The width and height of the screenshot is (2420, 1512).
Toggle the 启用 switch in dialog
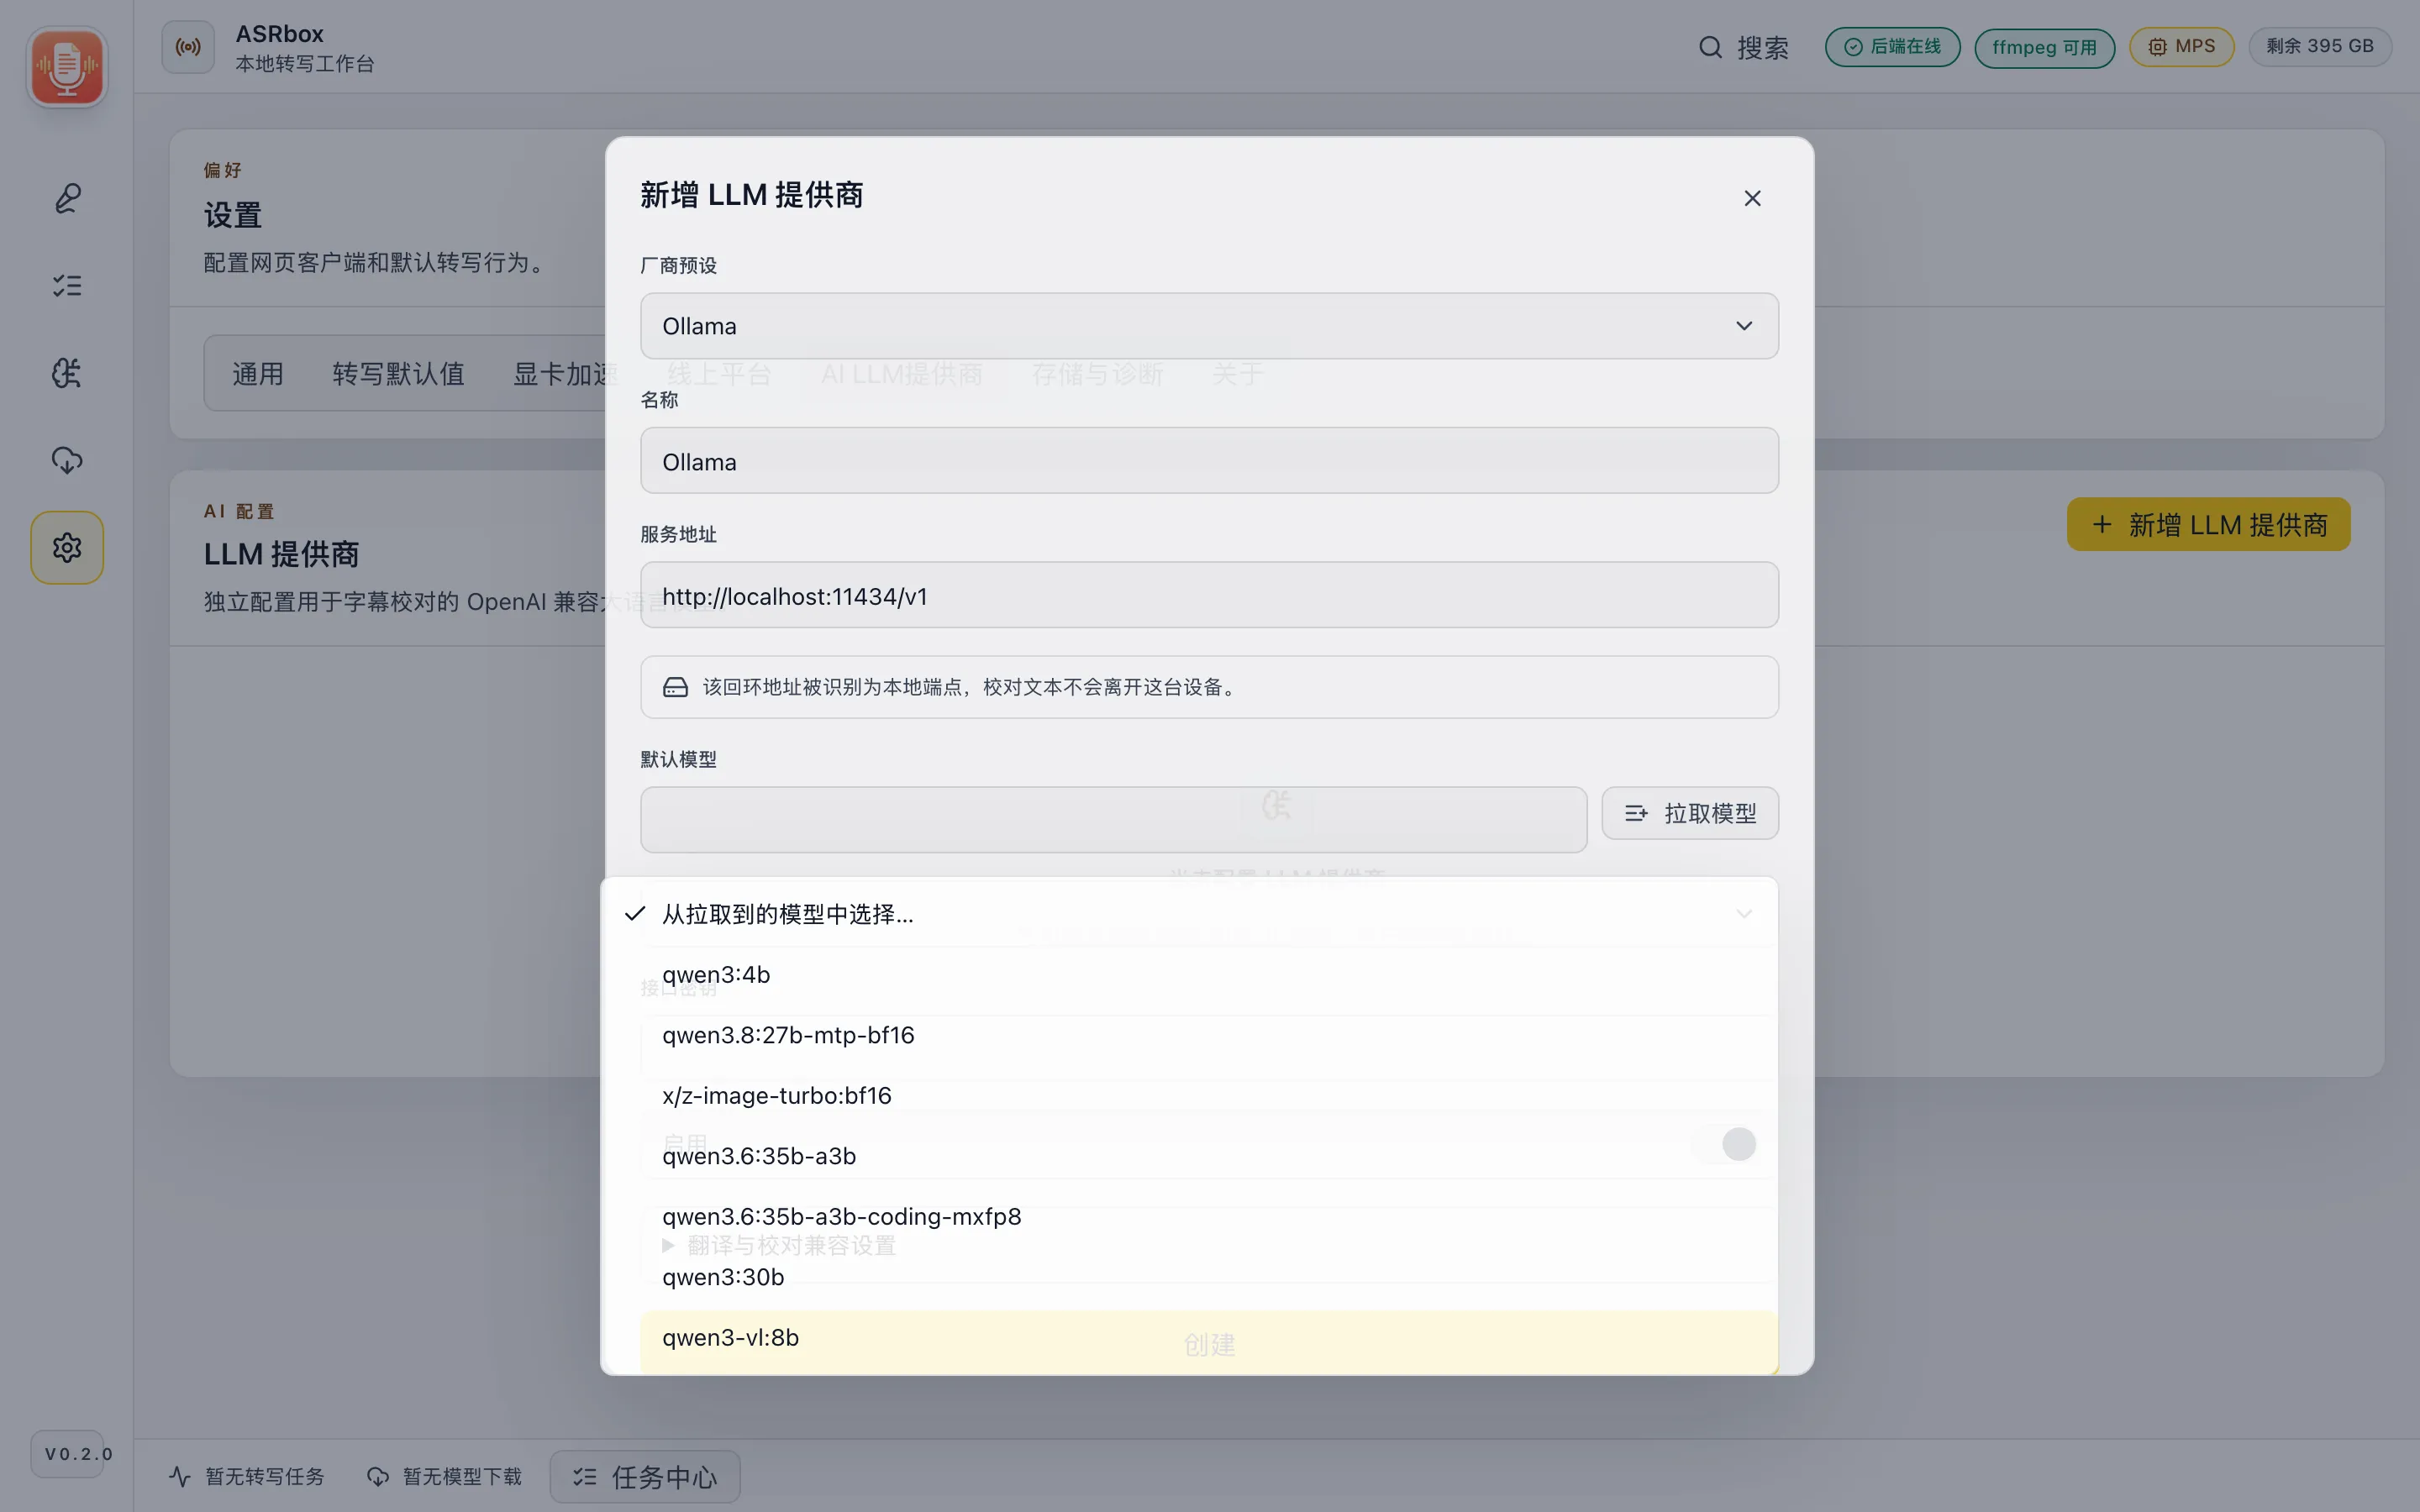(x=1725, y=1143)
